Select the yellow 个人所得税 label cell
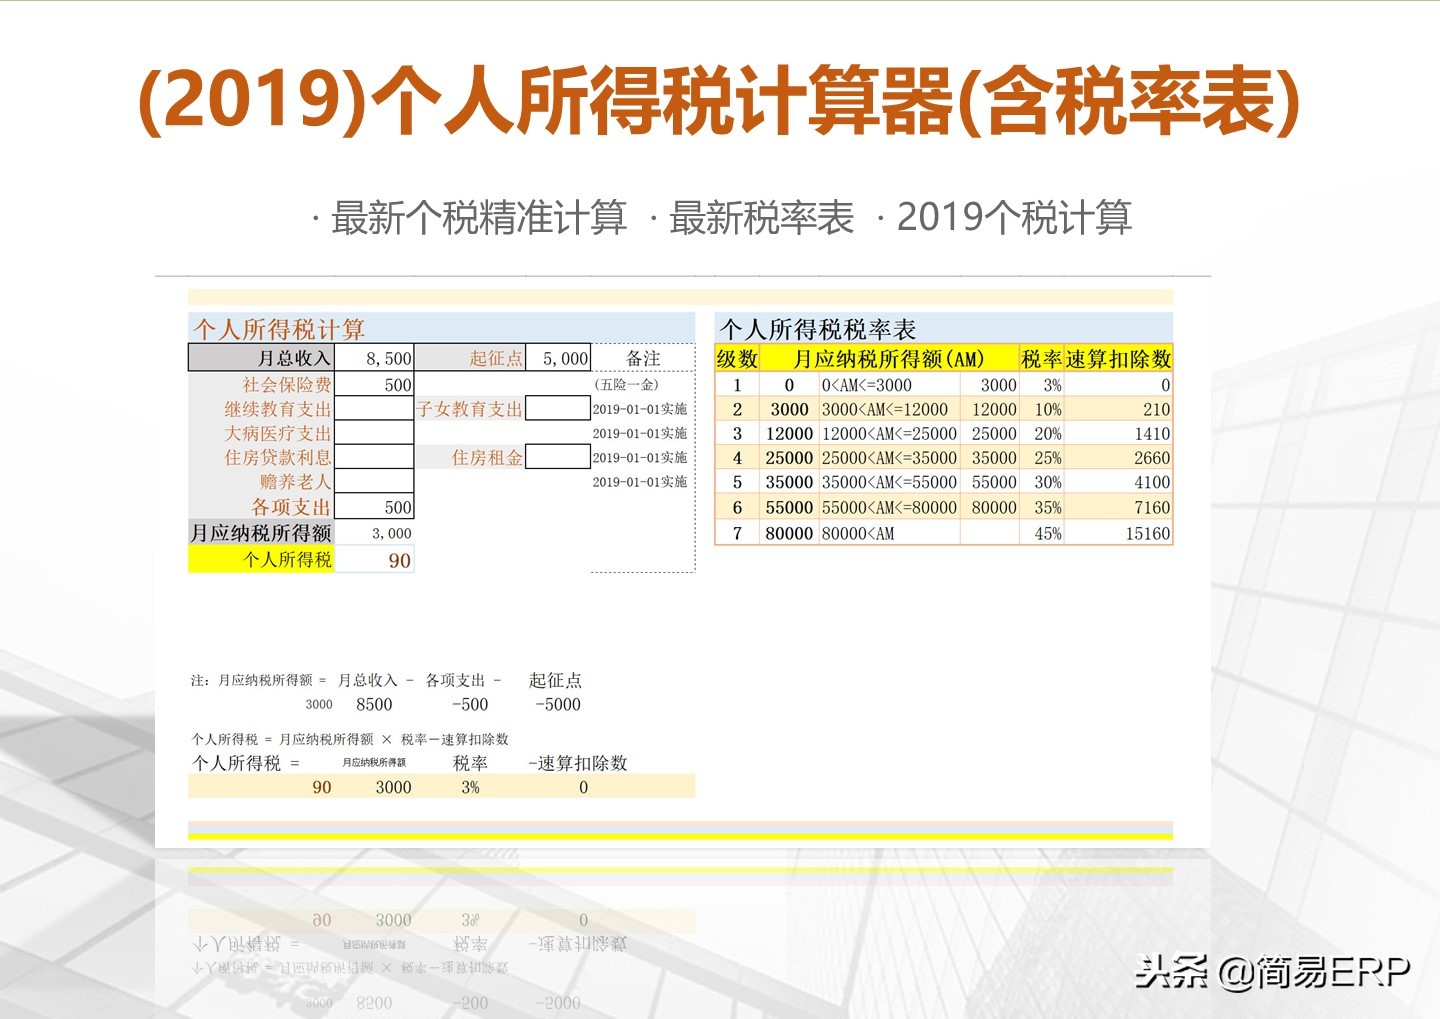 (x=261, y=560)
